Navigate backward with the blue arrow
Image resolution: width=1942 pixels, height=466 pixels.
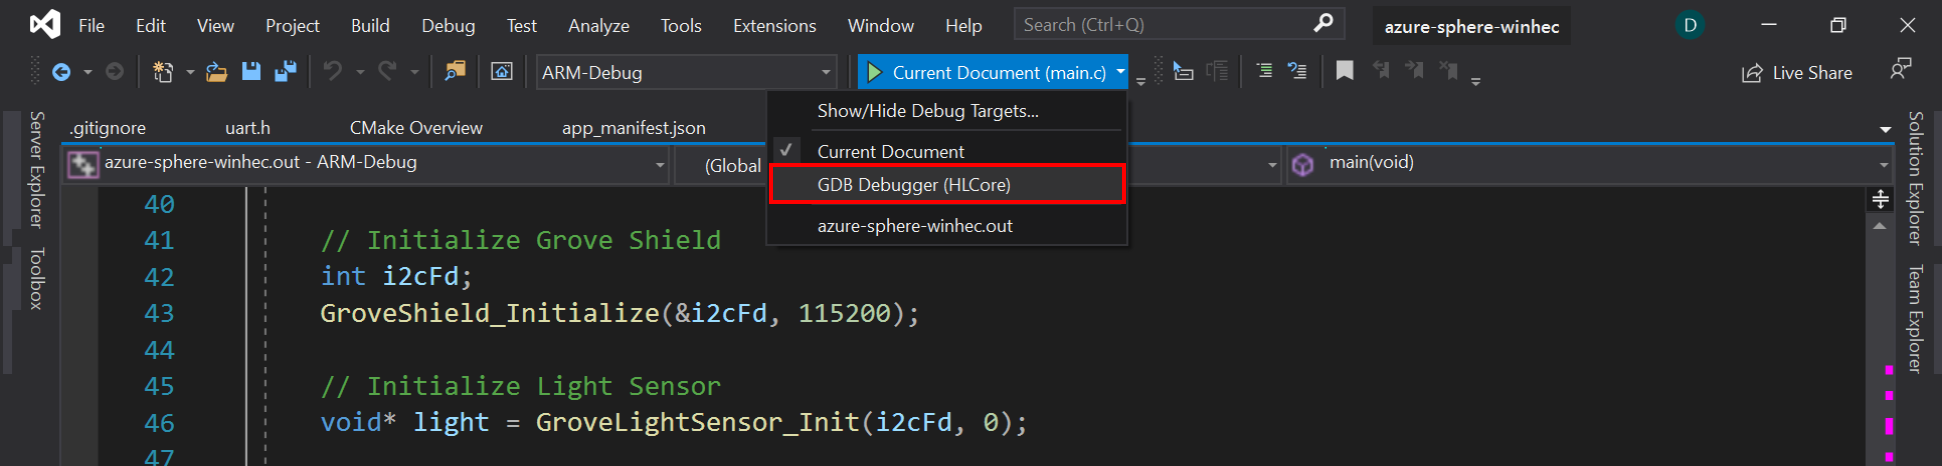pyautogui.click(x=61, y=72)
